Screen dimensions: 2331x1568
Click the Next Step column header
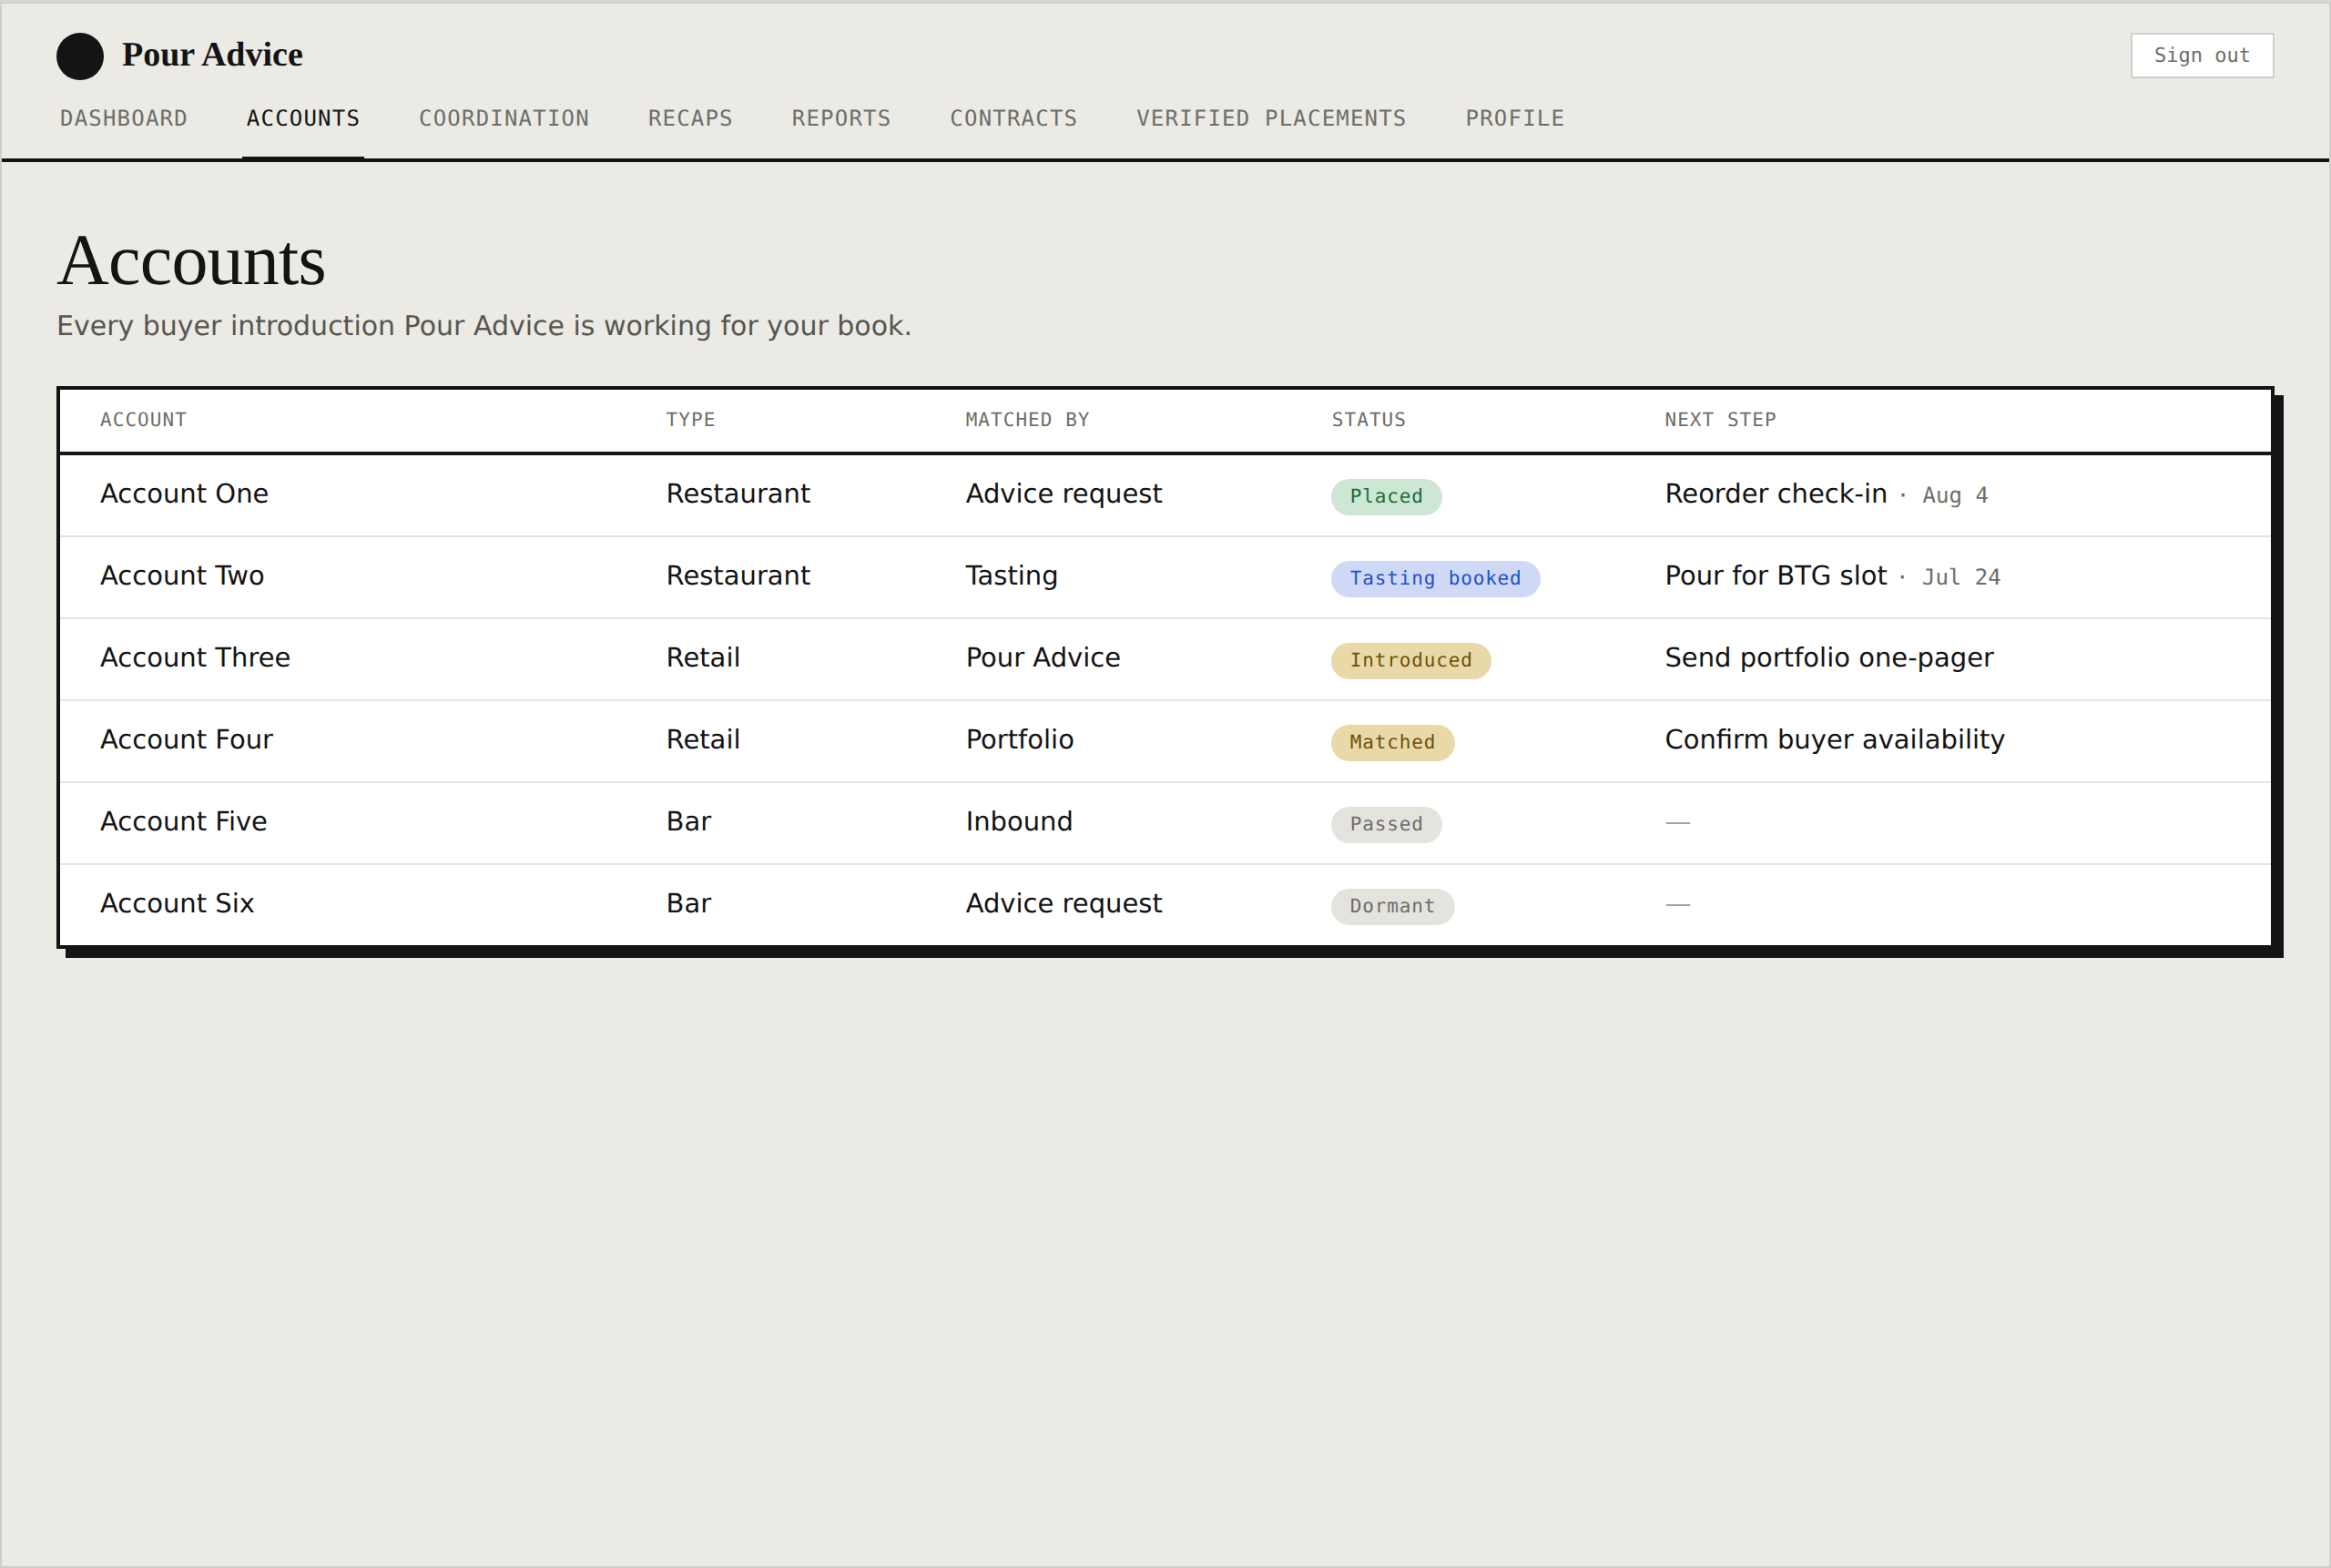tap(1720, 420)
